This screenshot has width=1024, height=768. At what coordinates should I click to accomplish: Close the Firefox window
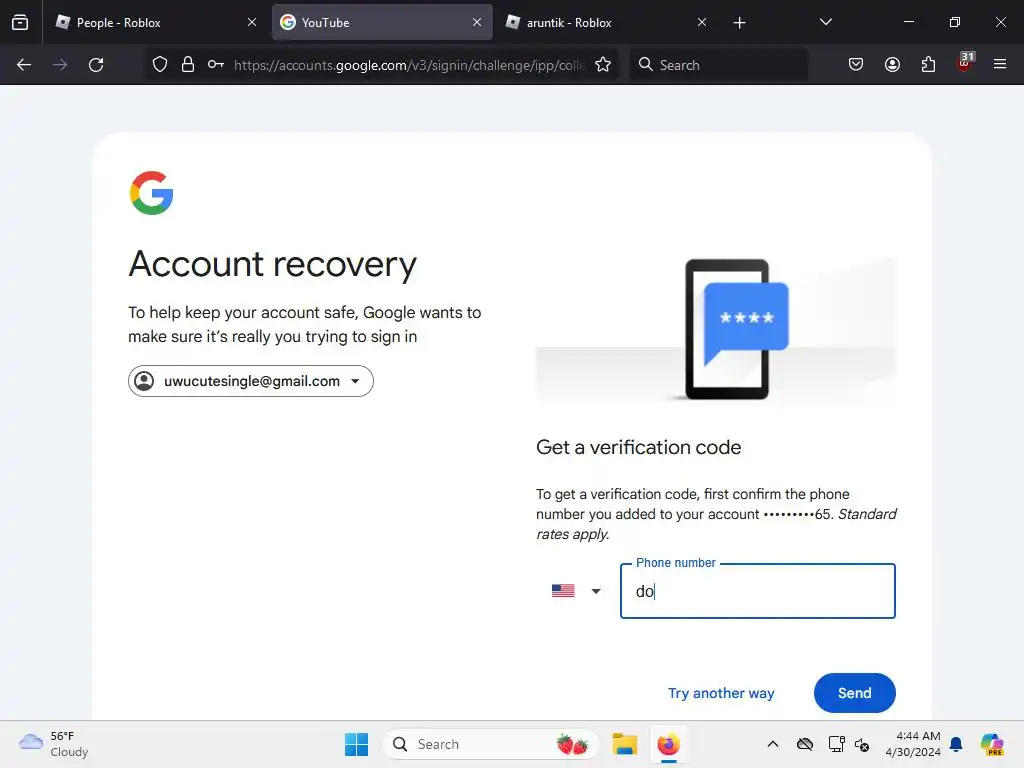1000,22
